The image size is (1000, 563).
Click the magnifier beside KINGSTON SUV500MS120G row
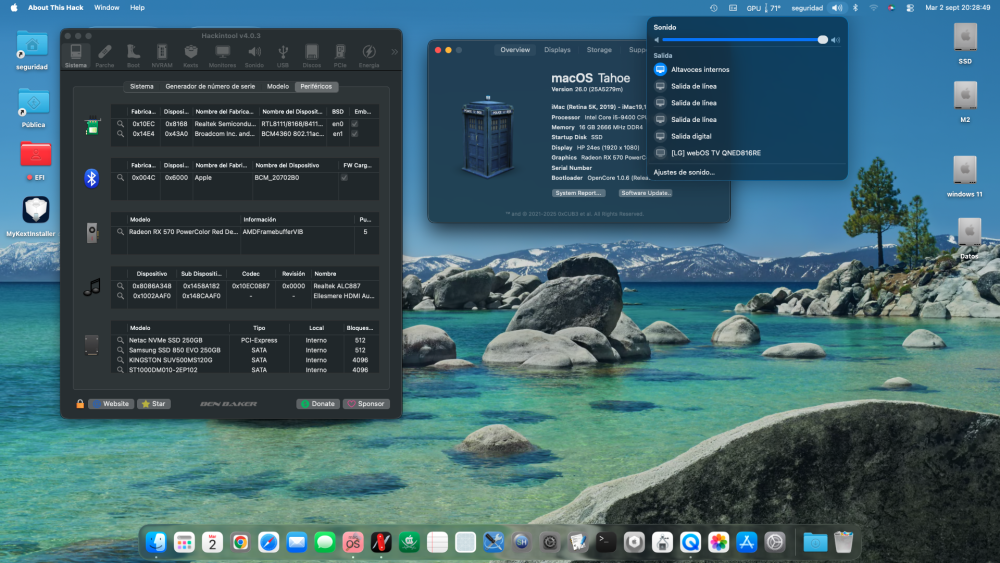[120, 360]
